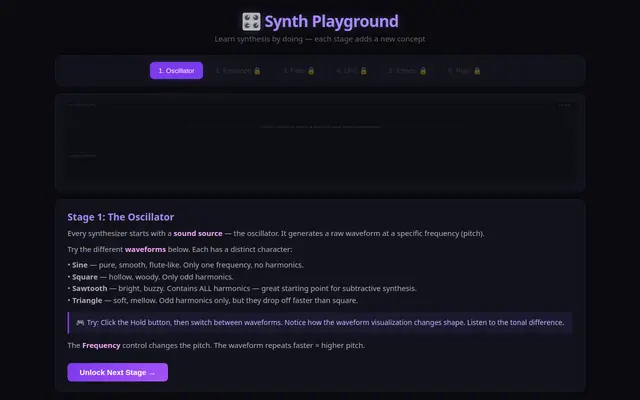Screen dimensions: 640x400
Task: Switch to the locked 5. Effects tab
Action: [x=407, y=71]
